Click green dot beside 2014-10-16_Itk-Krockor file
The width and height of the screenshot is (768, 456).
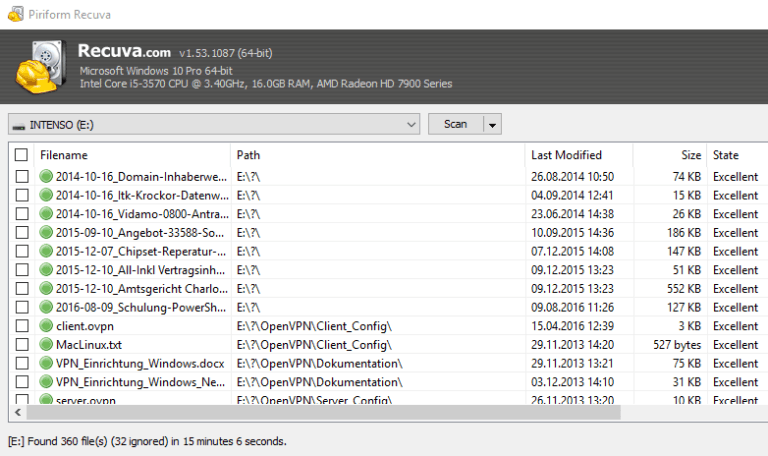[46, 195]
